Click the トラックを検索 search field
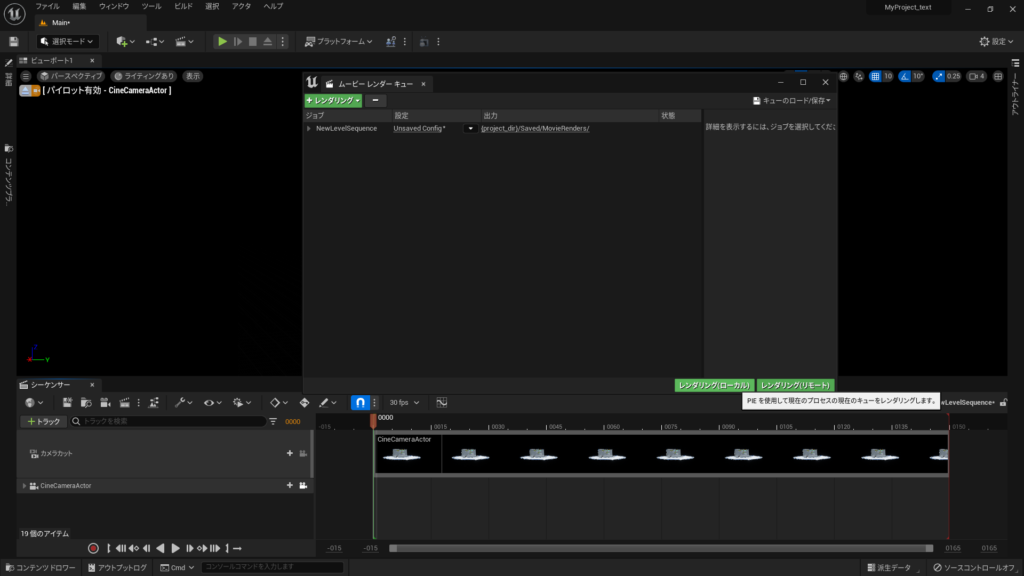This screenshot has width=1024, height=576. pos(160,421)
